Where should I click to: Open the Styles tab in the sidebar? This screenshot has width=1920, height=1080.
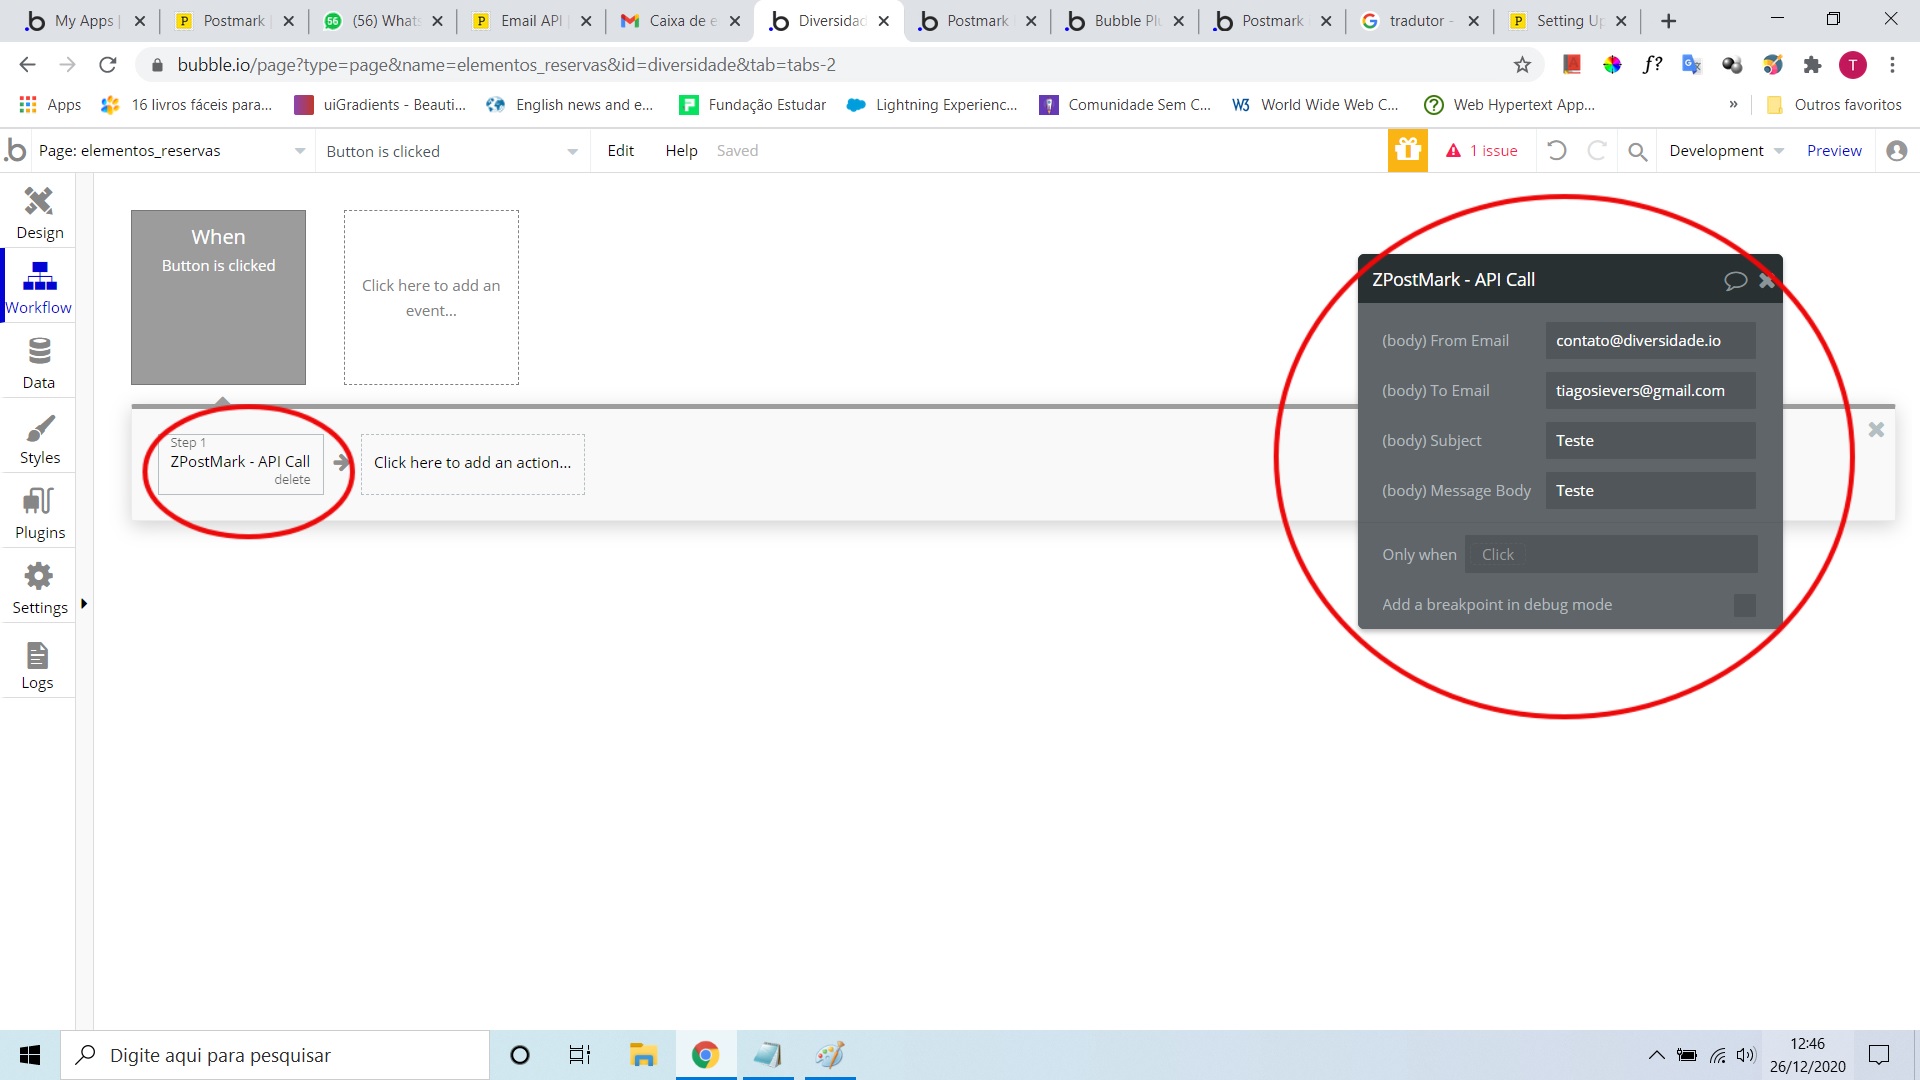[x=39, y=438]
